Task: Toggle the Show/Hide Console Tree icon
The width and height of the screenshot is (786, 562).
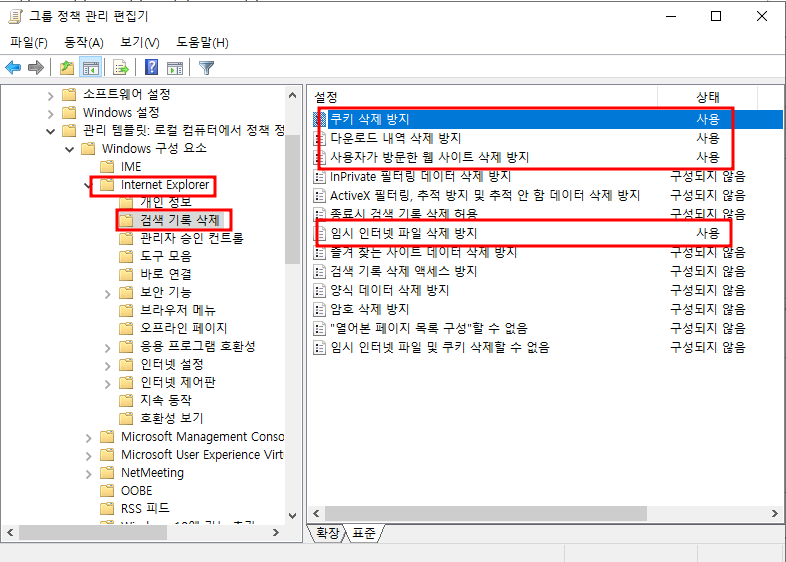Action: pyautogui.click(x=91, y=67)
